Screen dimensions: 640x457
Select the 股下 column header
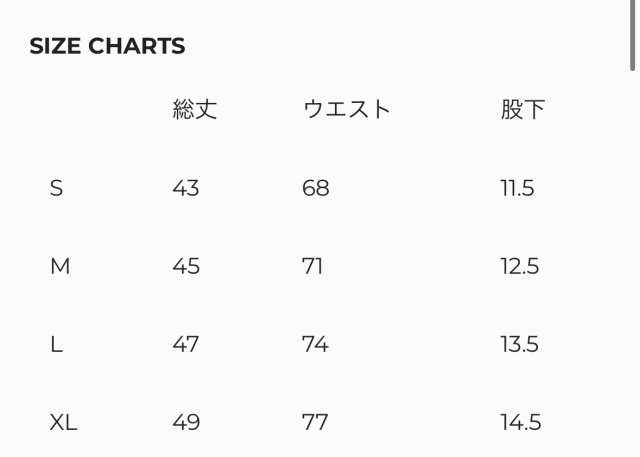click(x=523, y=110)
